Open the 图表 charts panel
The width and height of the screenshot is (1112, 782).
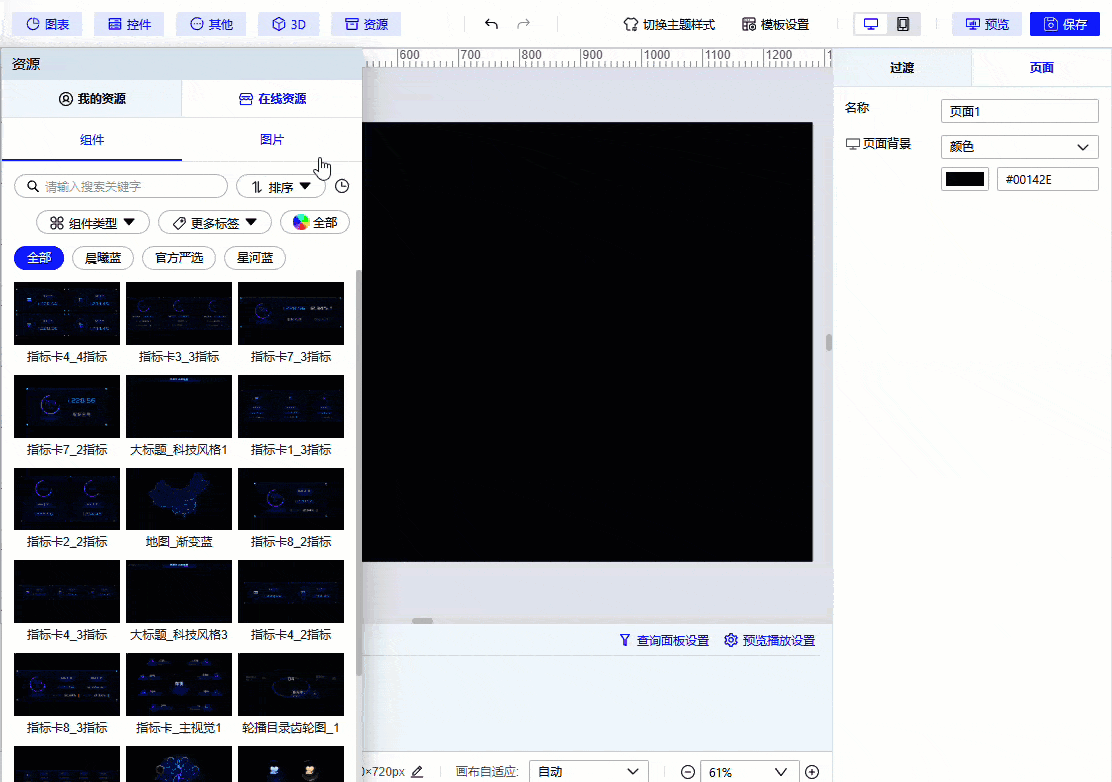[x=47, y=24]
